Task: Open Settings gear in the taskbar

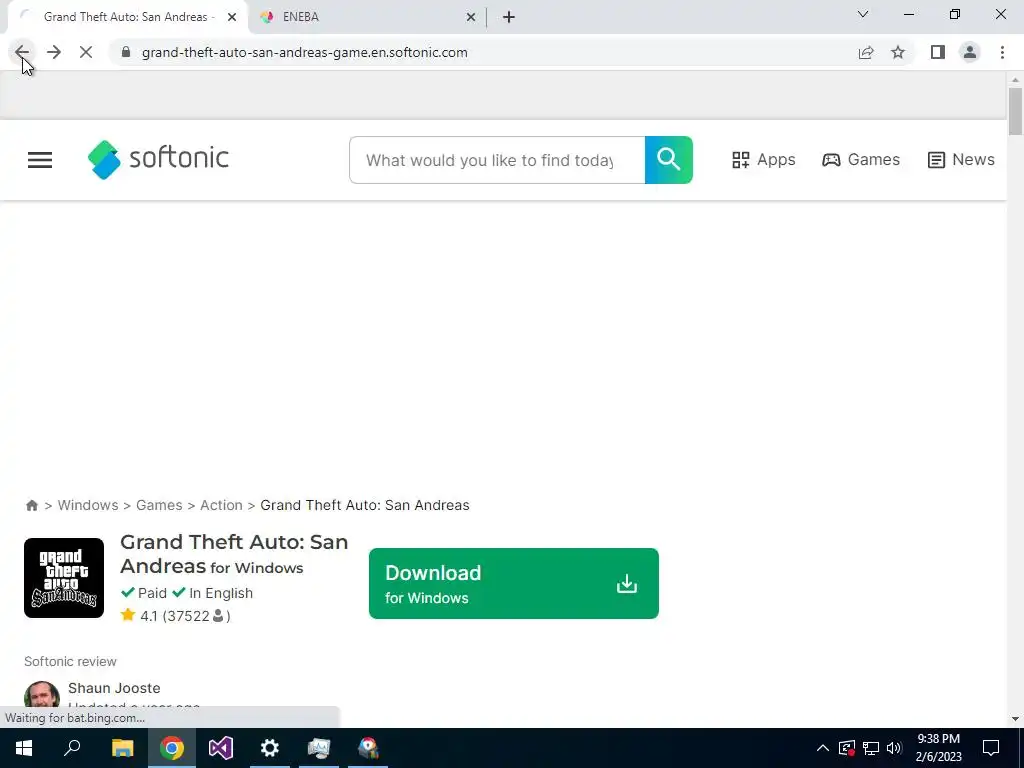Action: click(270, 748)
